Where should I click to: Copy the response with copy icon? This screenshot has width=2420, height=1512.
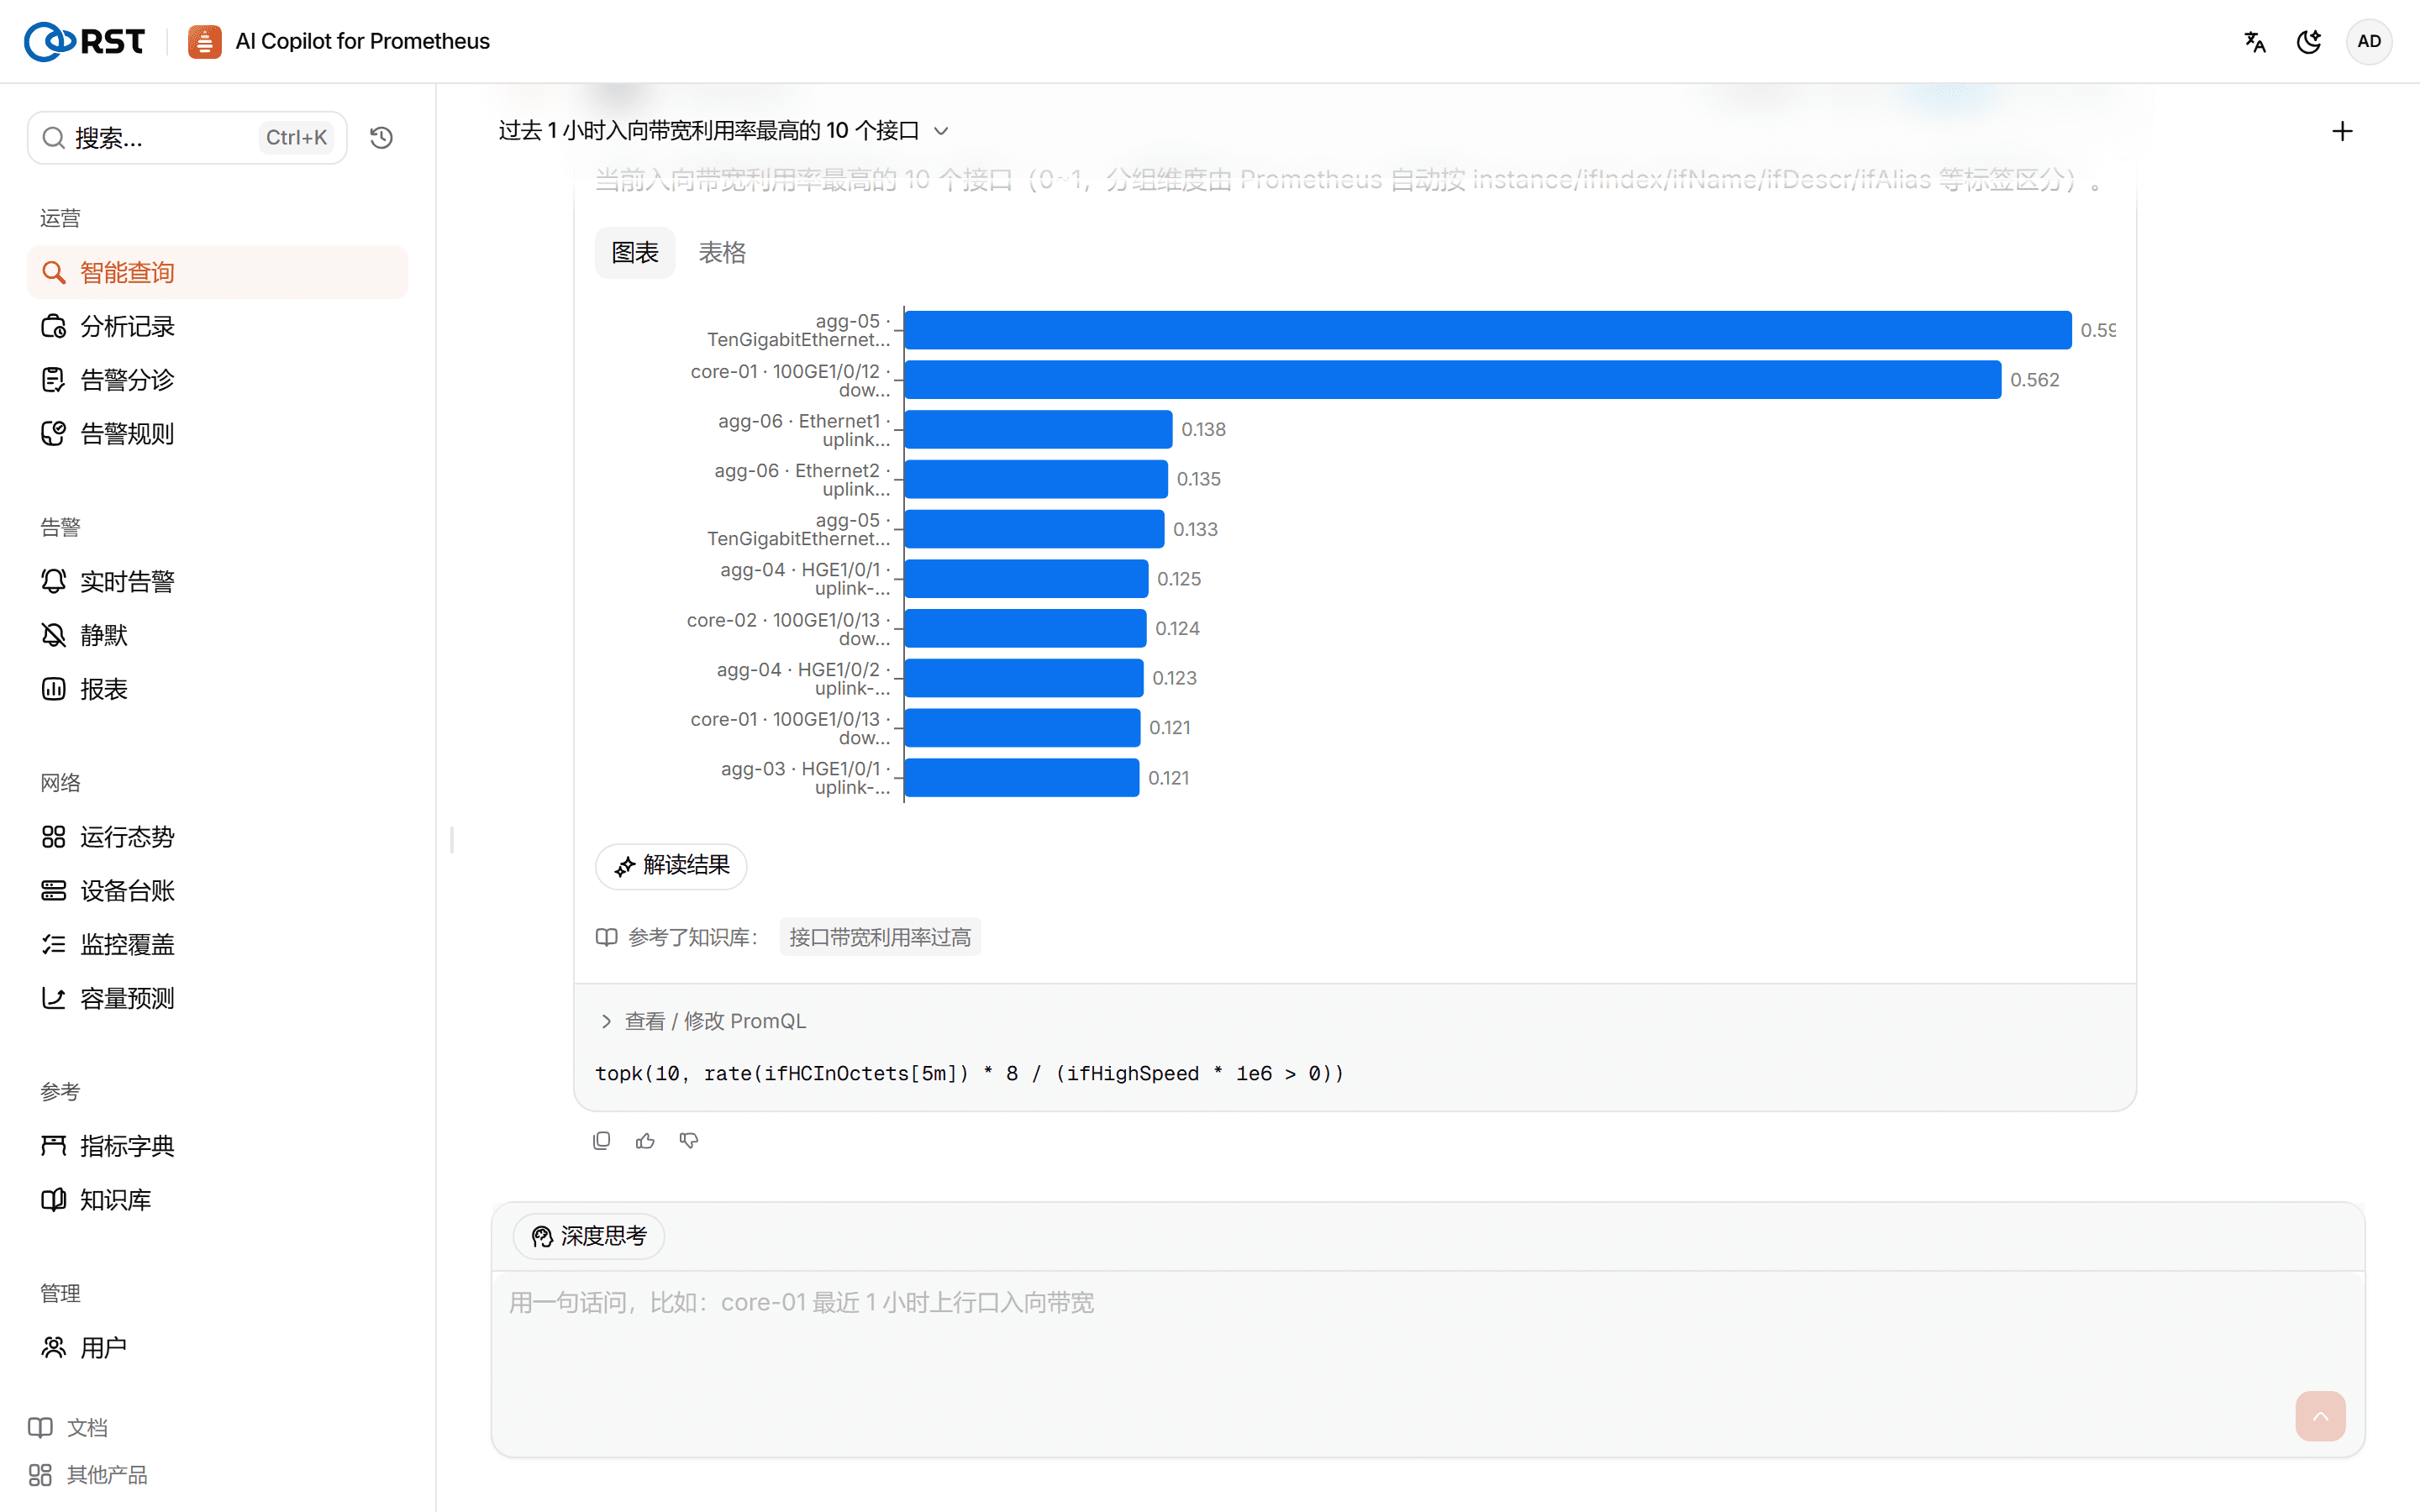(602, 1141)
